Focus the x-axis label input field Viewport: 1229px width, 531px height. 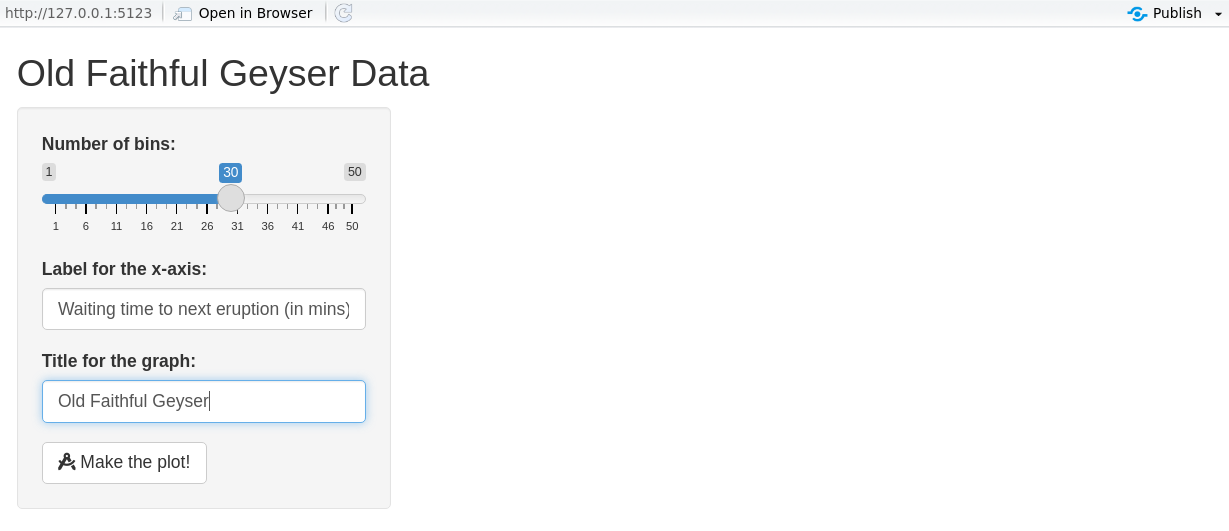[x=204, y=309]
